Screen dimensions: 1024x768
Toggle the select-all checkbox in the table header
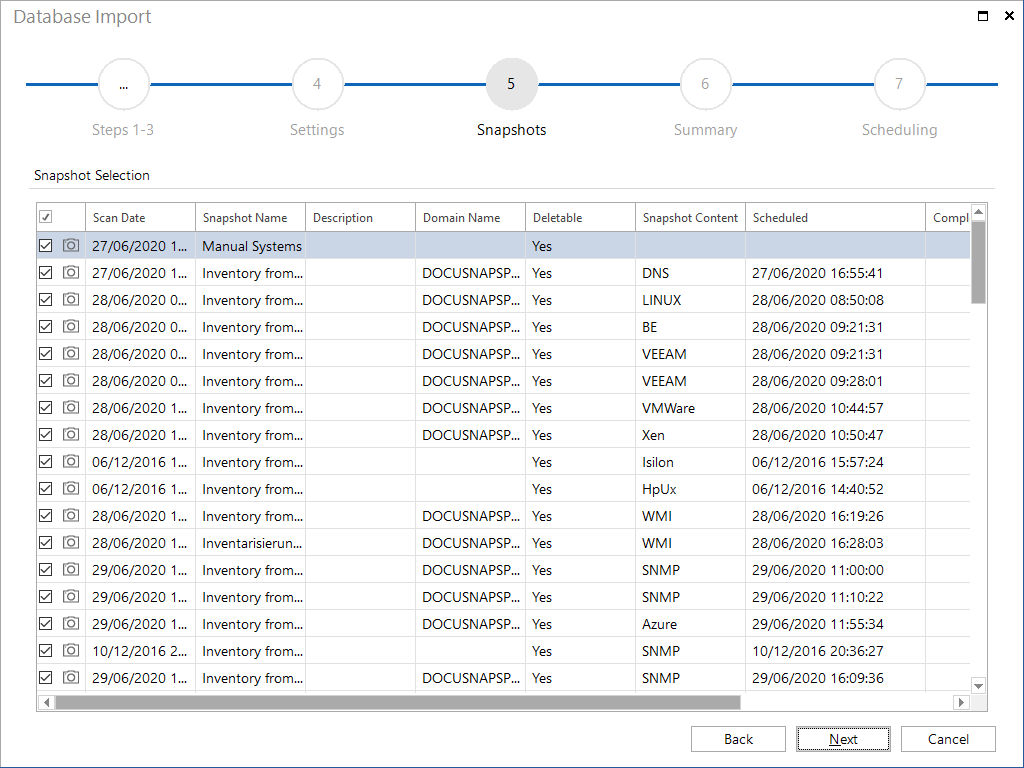46,217
